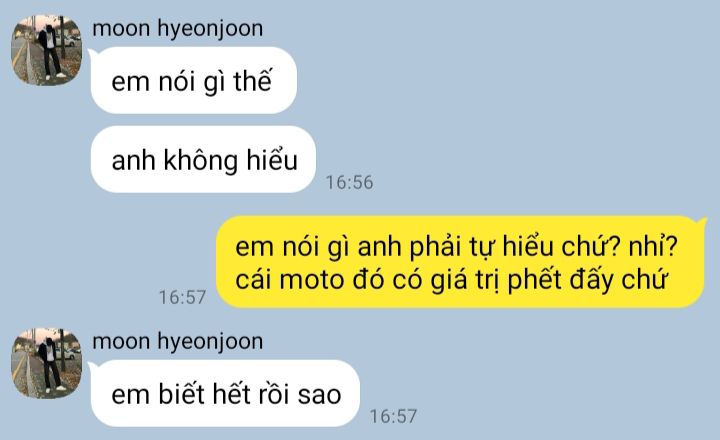This screenshot has width=720, height=440.
Task: Click the word "hiểu" in the second white bubble
Action: (272, 160)
